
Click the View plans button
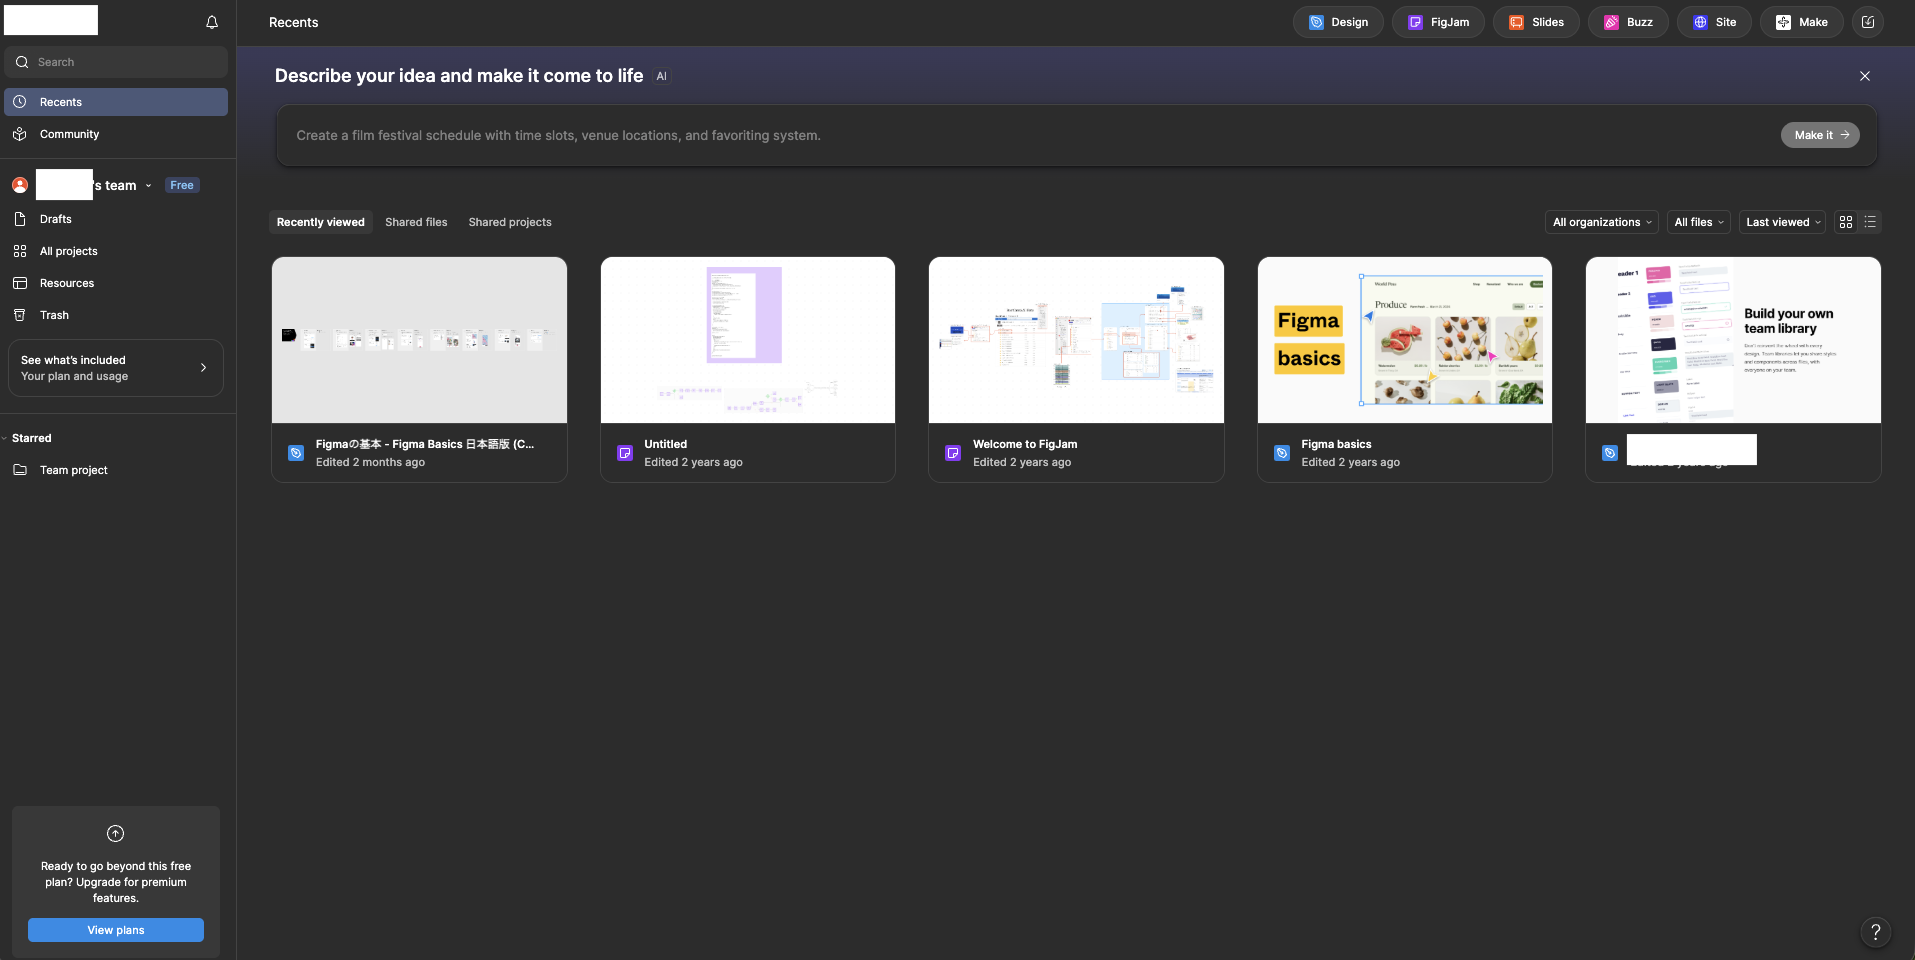point(116,930)
